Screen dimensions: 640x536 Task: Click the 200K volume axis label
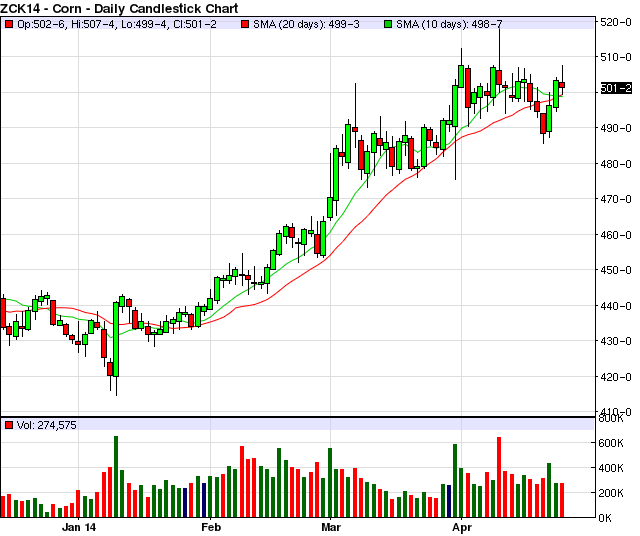tap(611, 493)
